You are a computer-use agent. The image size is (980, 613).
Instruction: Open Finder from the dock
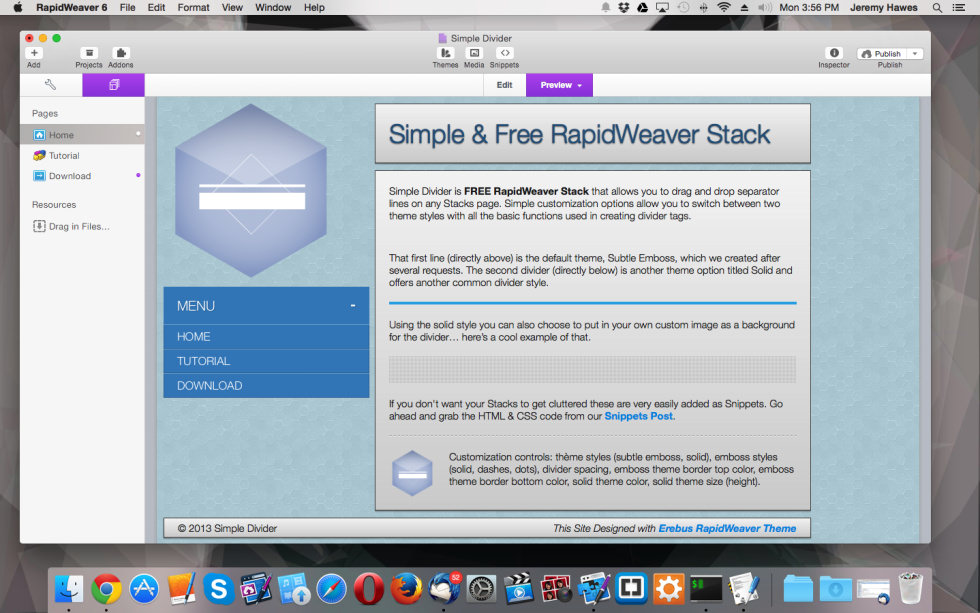[69, 589]
